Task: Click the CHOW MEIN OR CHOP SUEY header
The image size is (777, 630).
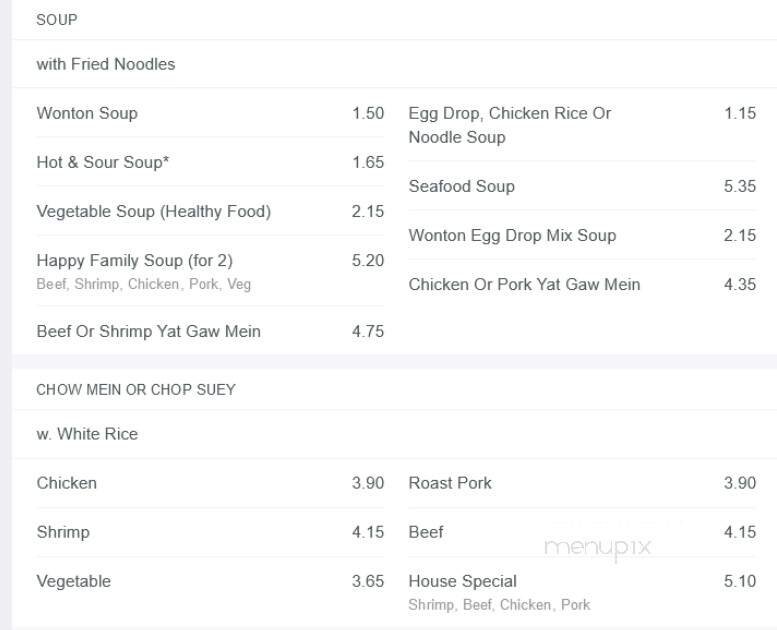Action: [x=136, y=389]
